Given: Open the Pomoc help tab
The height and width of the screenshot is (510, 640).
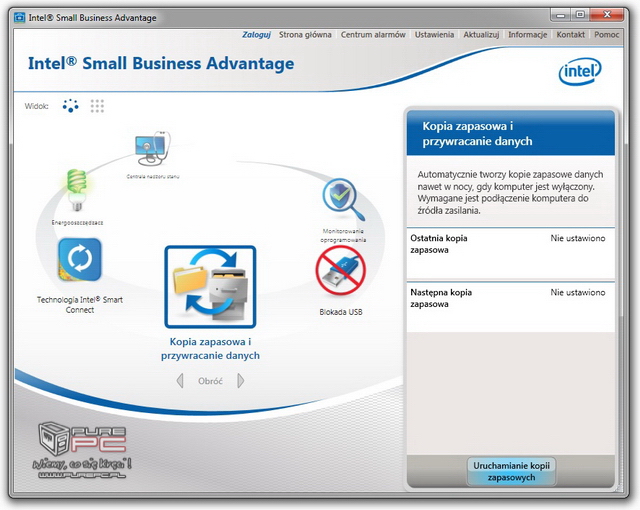Looking at the screenshot, I should point(607,34).
